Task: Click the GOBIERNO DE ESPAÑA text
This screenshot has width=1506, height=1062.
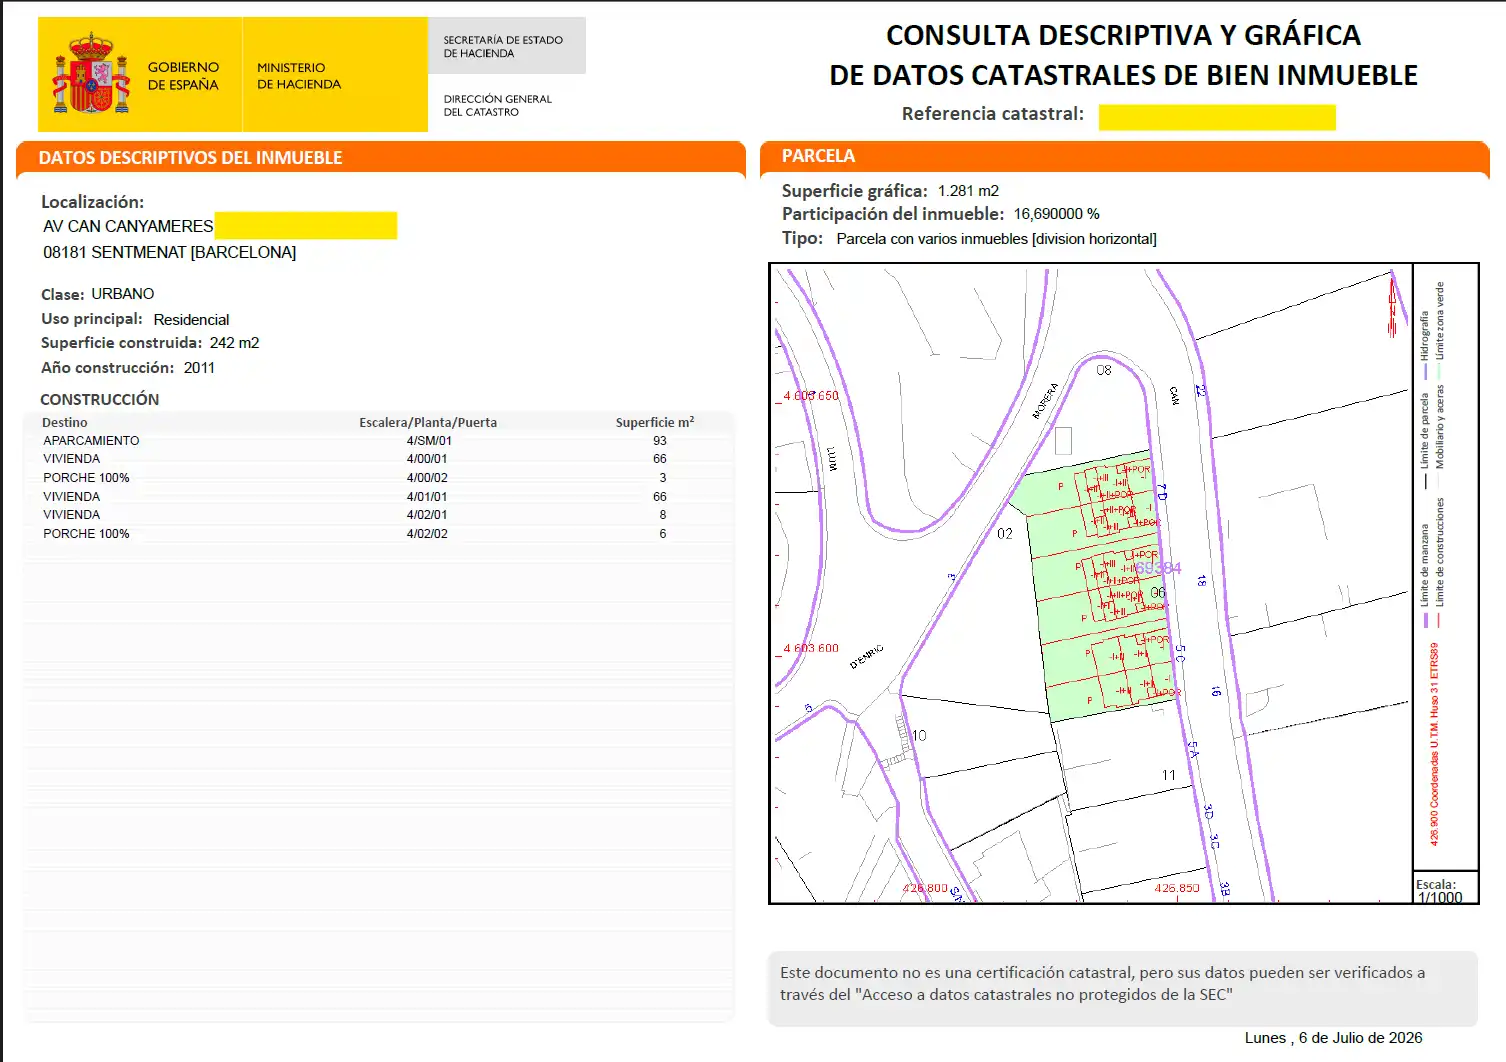Action: (183, 76)
